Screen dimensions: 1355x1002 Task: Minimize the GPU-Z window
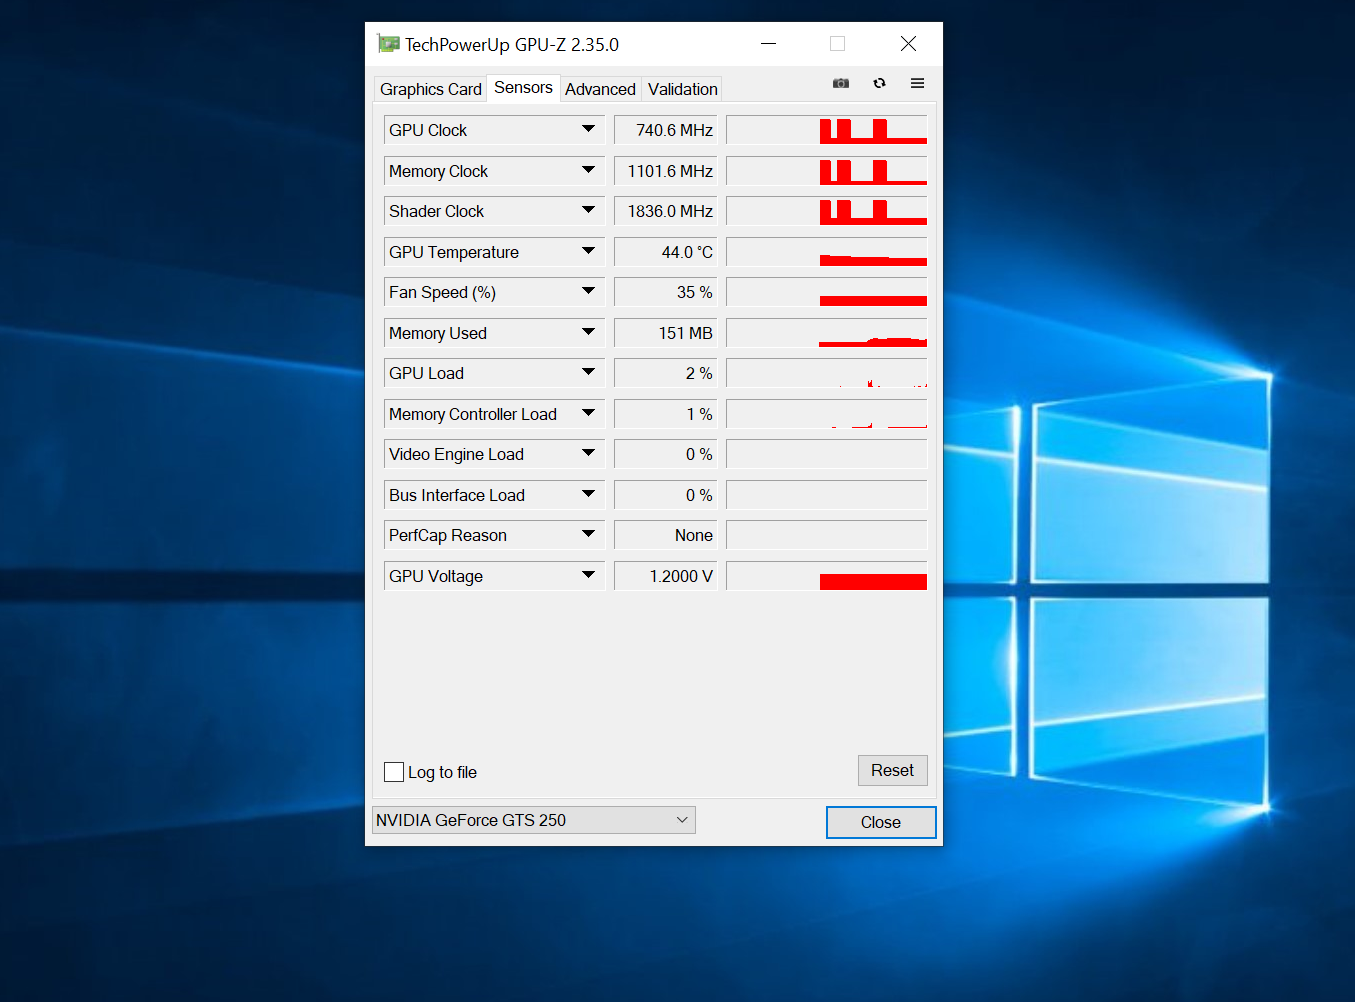tap(768, 44)
